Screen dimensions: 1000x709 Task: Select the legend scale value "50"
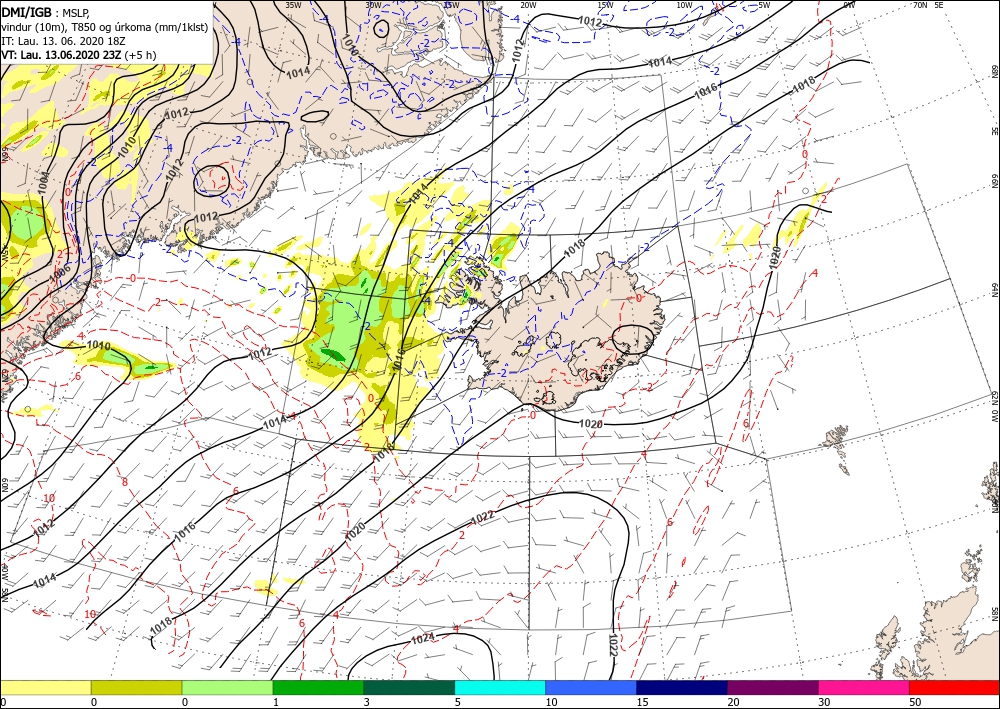pos(914,702)
